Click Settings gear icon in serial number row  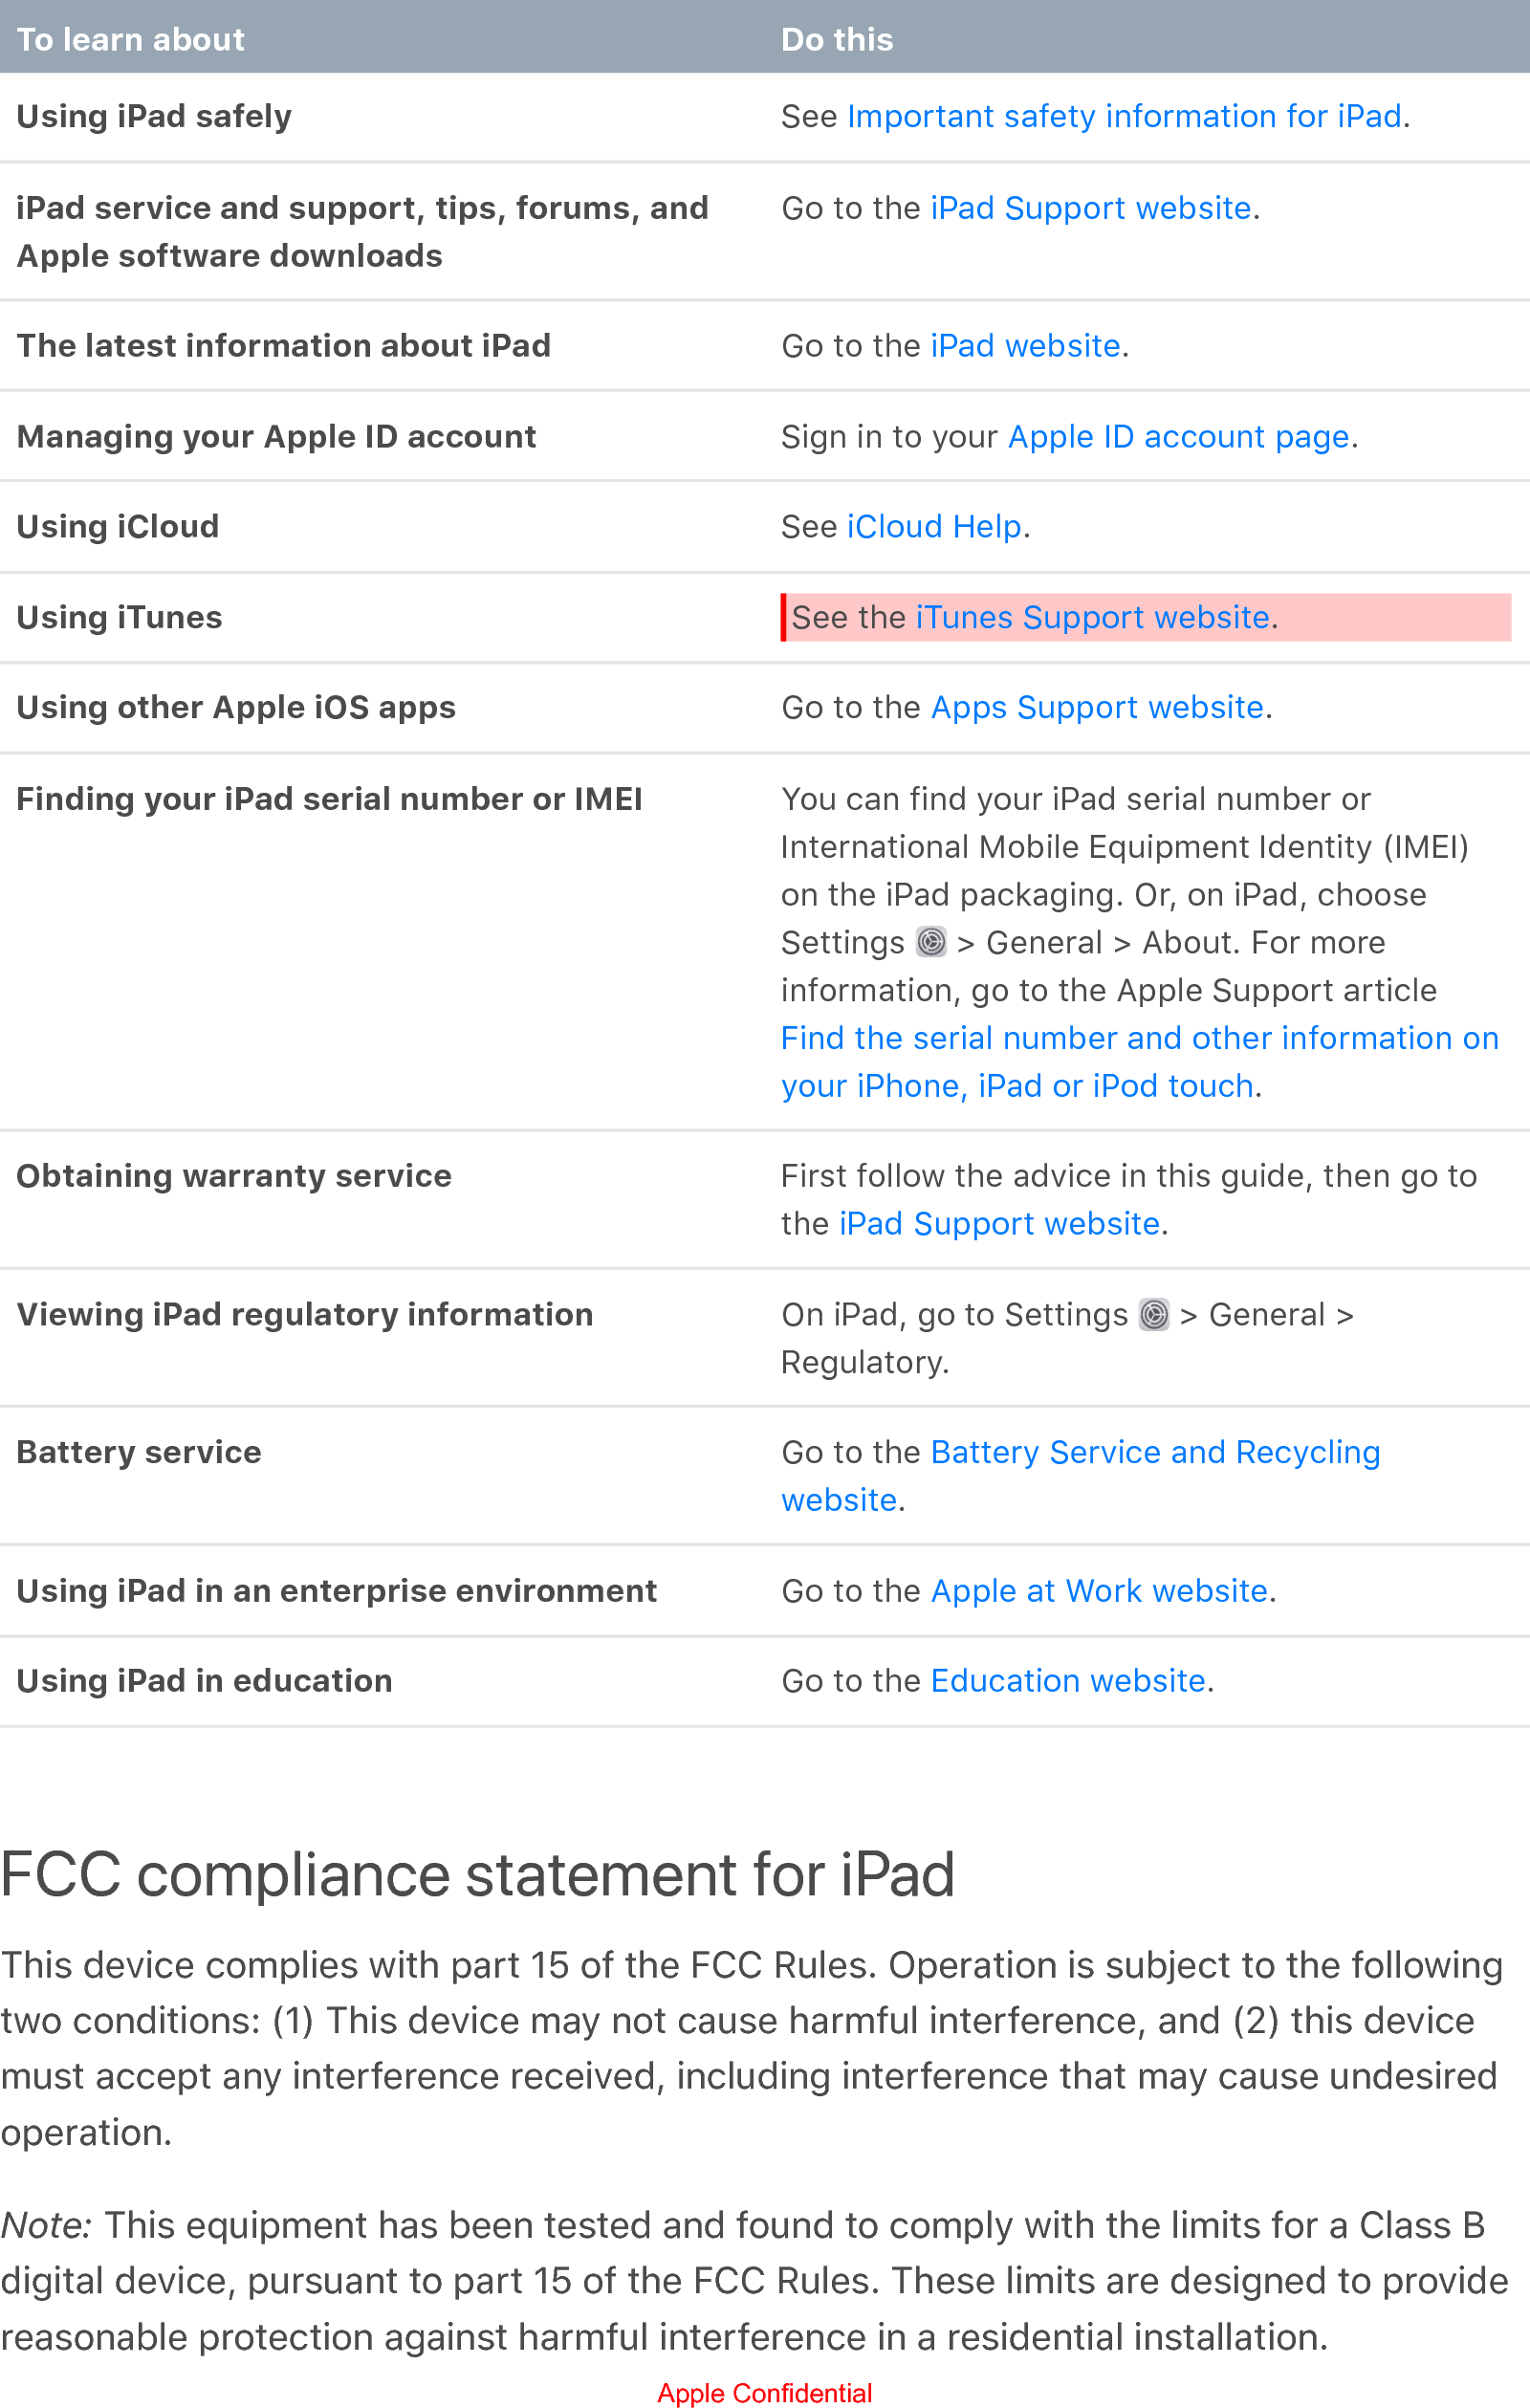(931, 942)
